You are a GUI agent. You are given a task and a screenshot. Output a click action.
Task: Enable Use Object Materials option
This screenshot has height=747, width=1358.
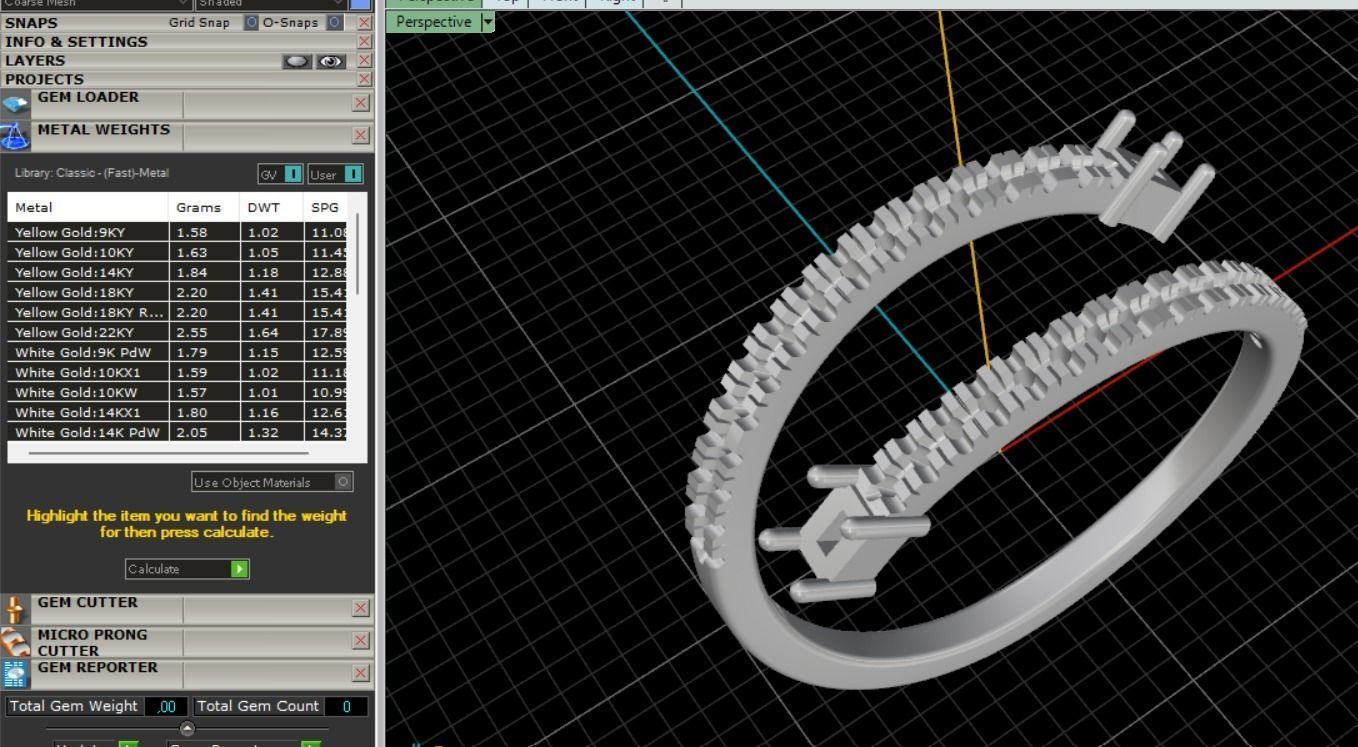343,482
